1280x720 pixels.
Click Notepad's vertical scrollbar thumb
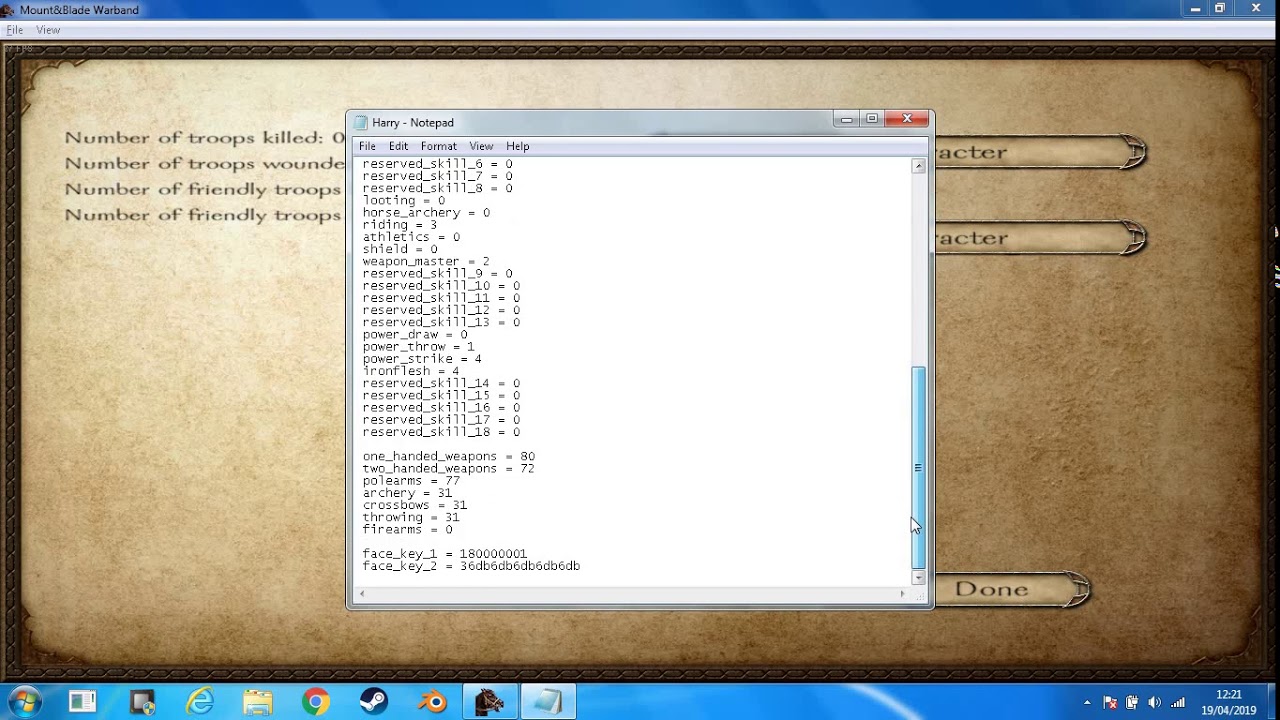click(918, 468)
